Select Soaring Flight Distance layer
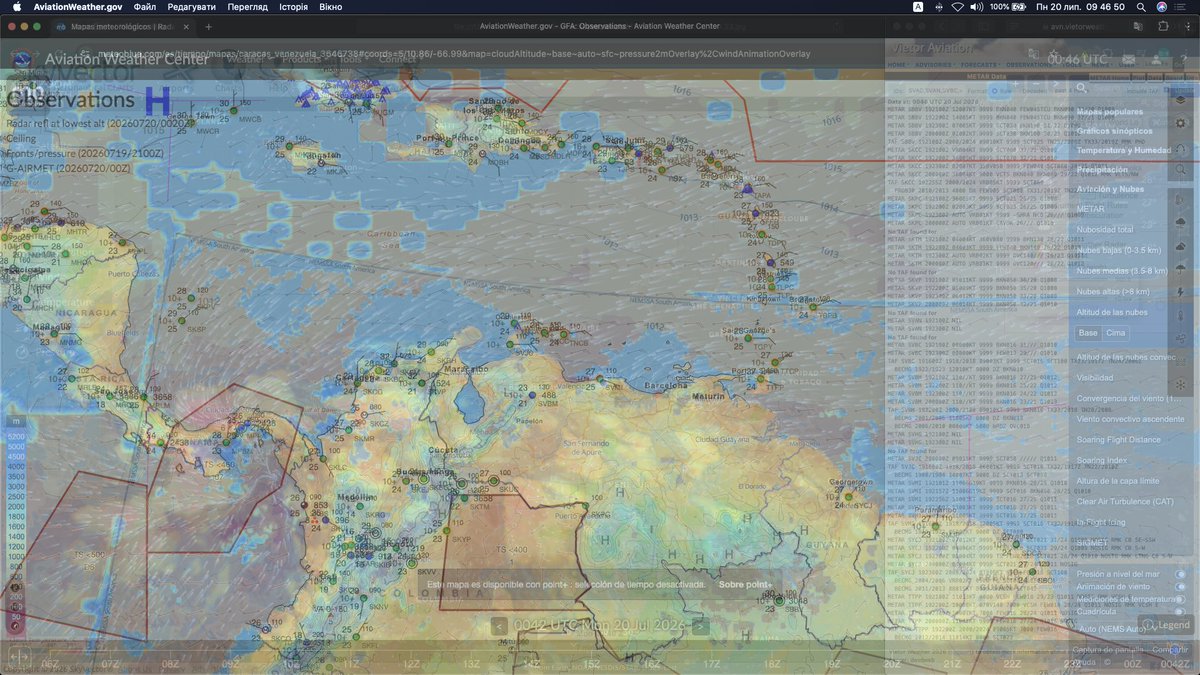 click(1118, 440)
